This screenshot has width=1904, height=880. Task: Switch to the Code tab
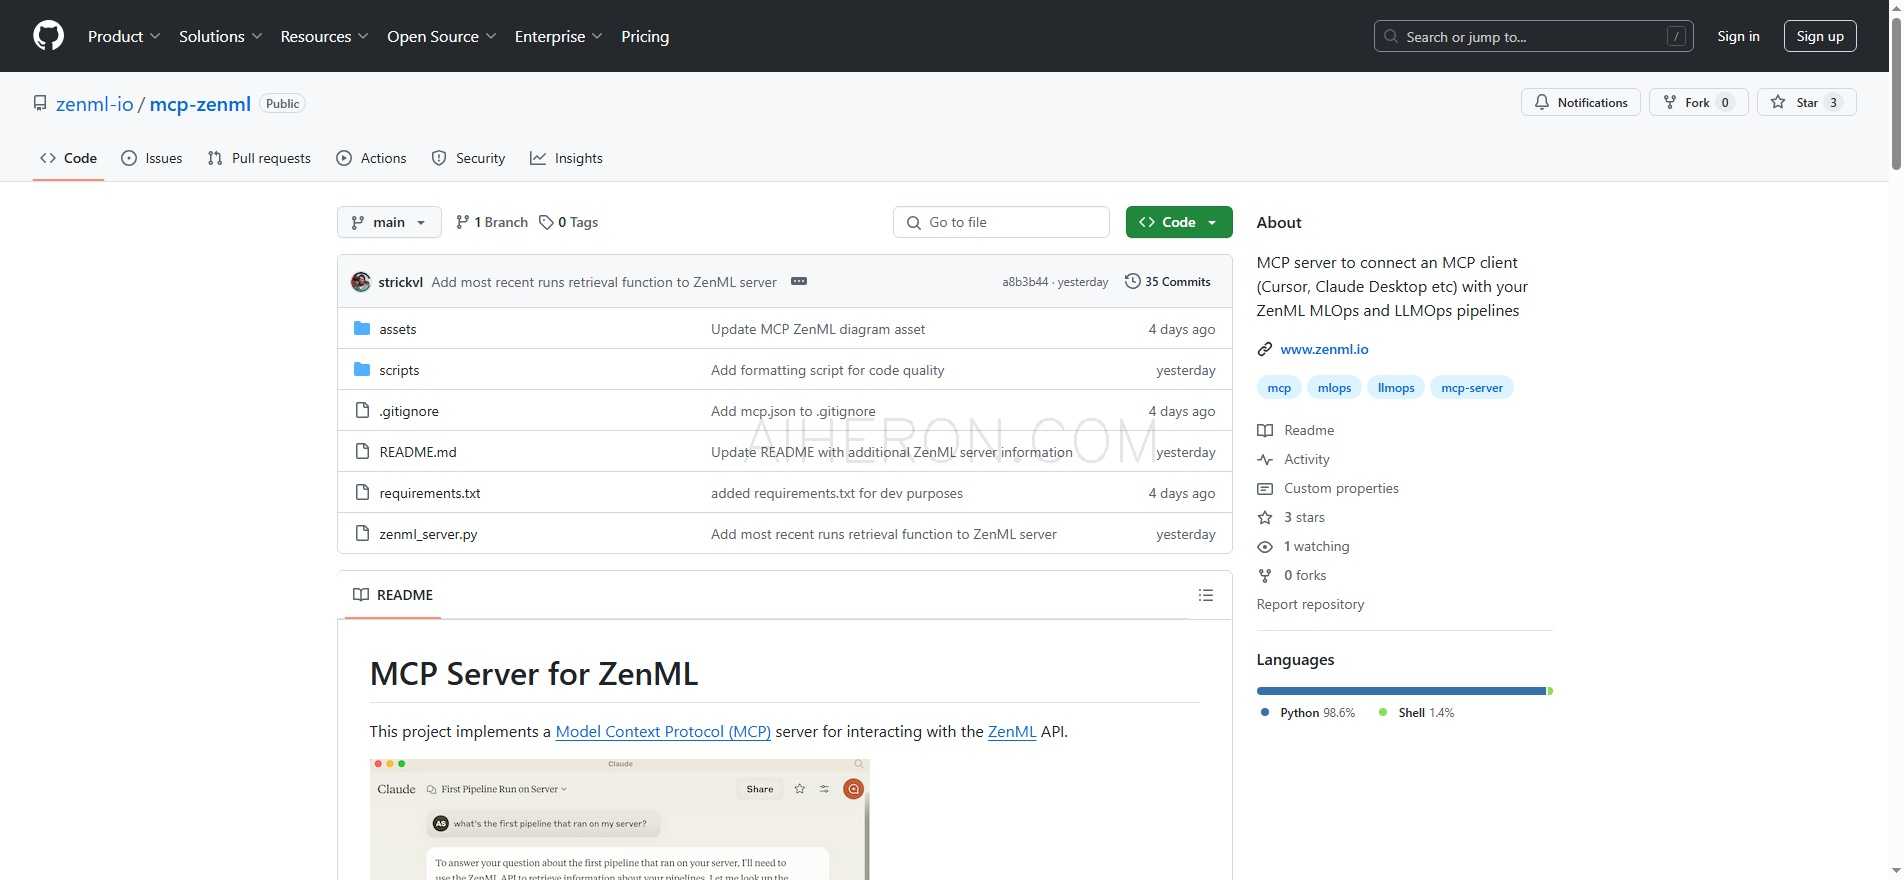[x=68, y=158]
